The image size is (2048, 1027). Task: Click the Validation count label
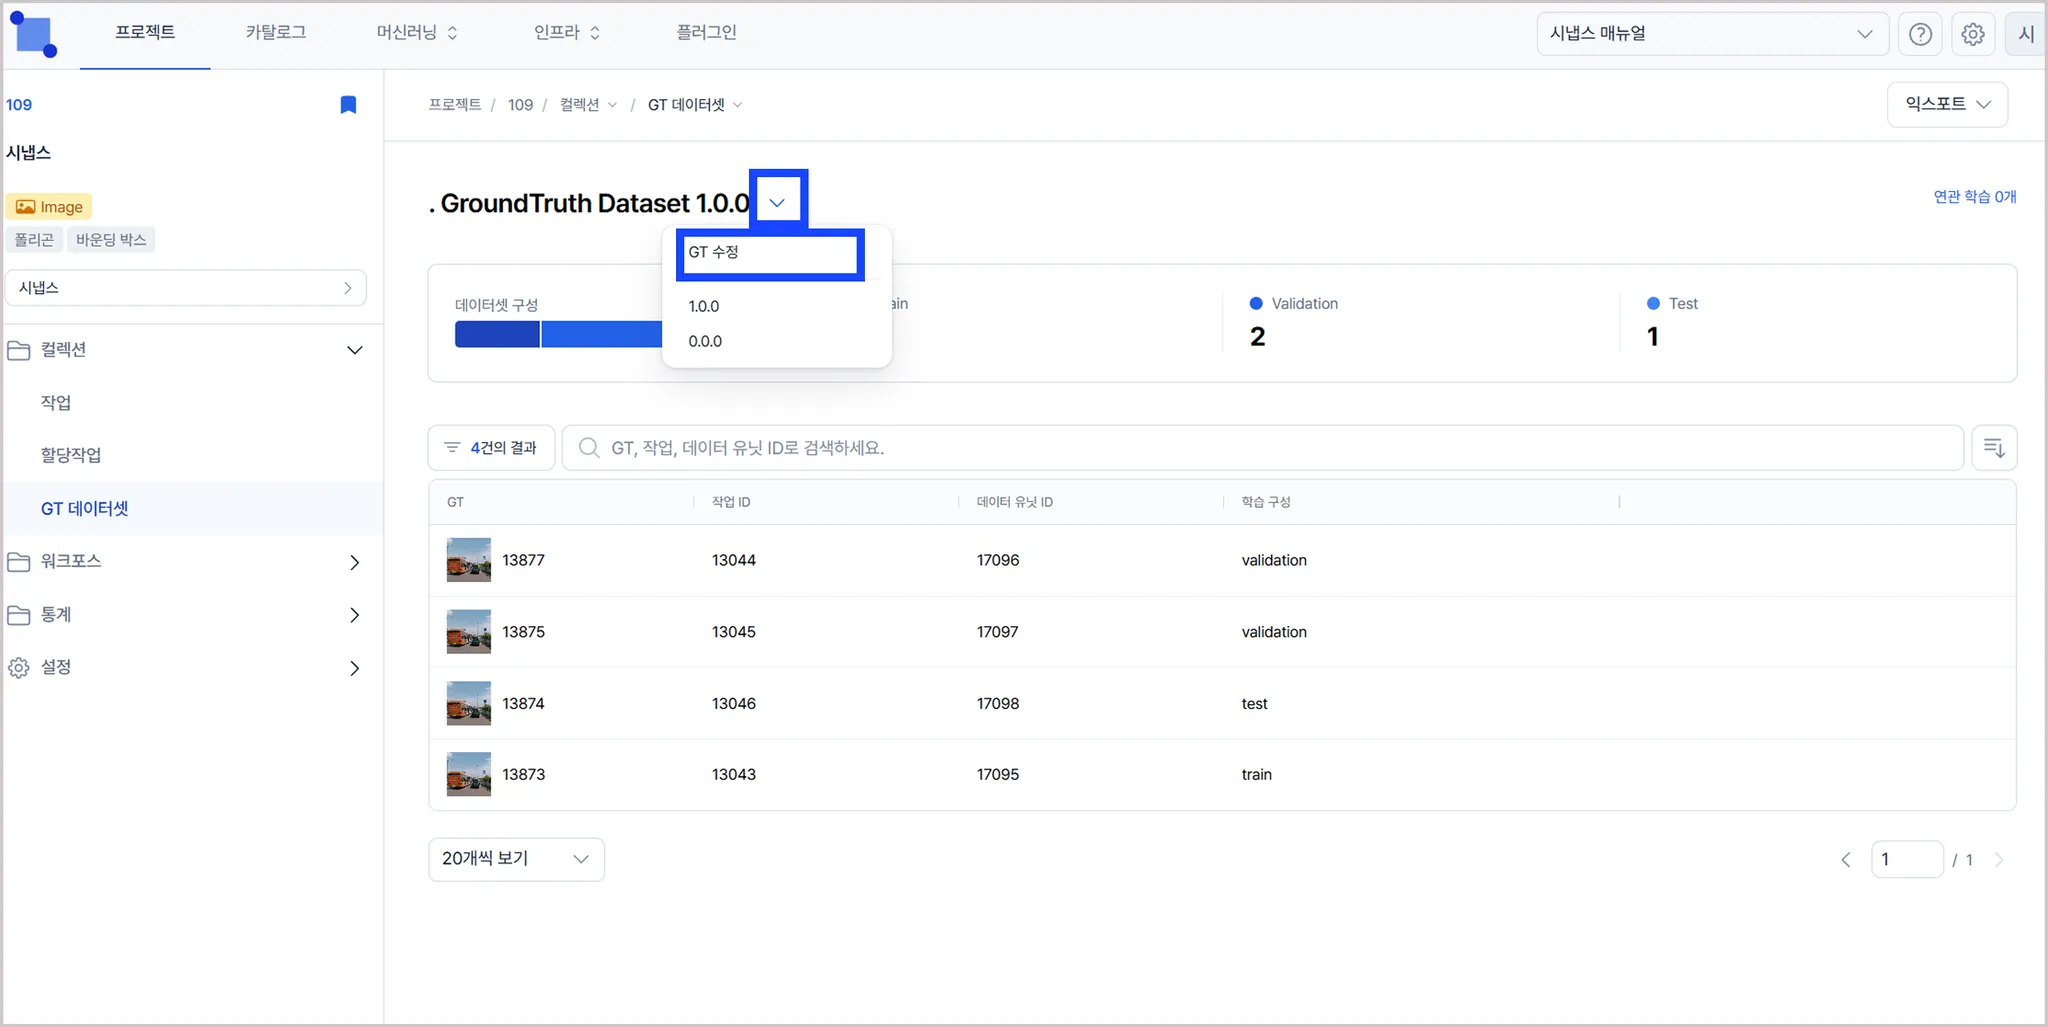(x=1304, y=303)
